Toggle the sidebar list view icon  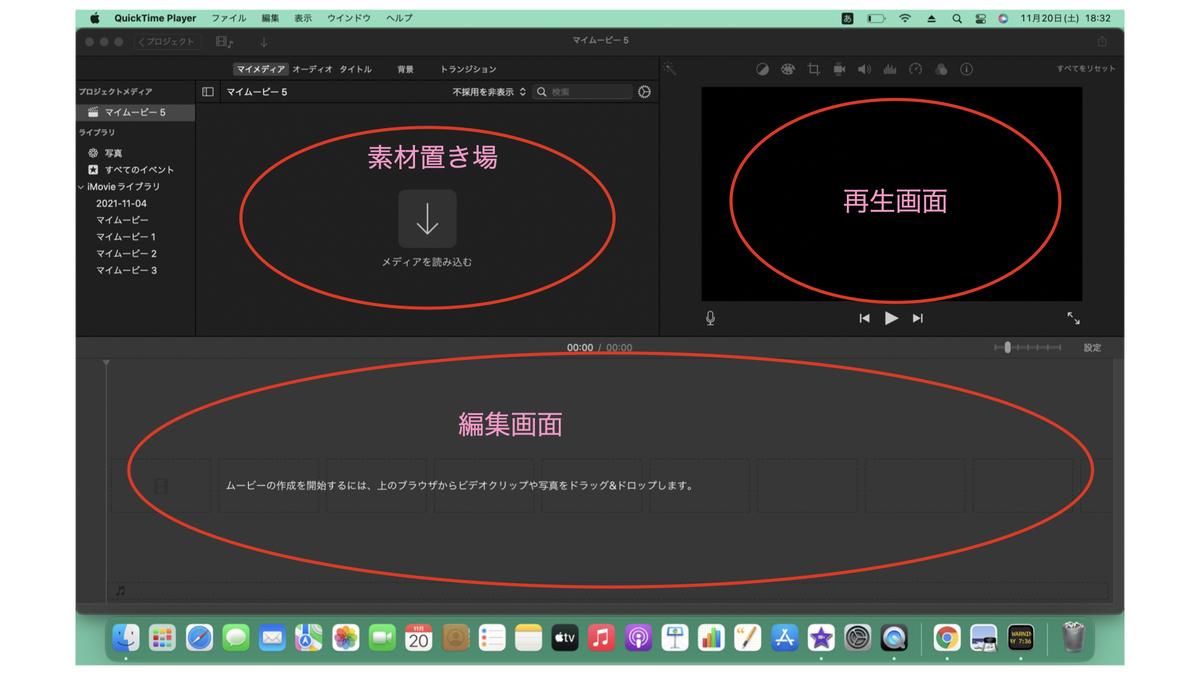[x=208, y=92]
